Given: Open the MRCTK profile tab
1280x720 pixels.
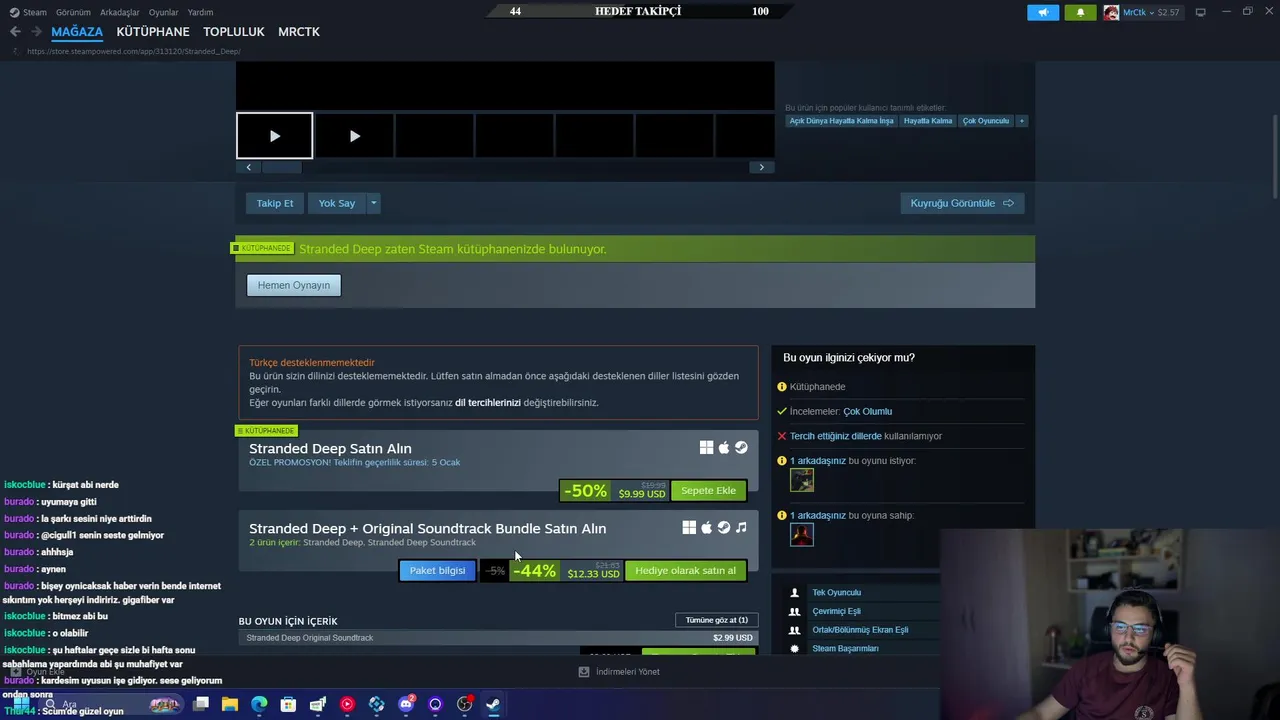Looking at the screenshot, I should (x=299, y=32).
